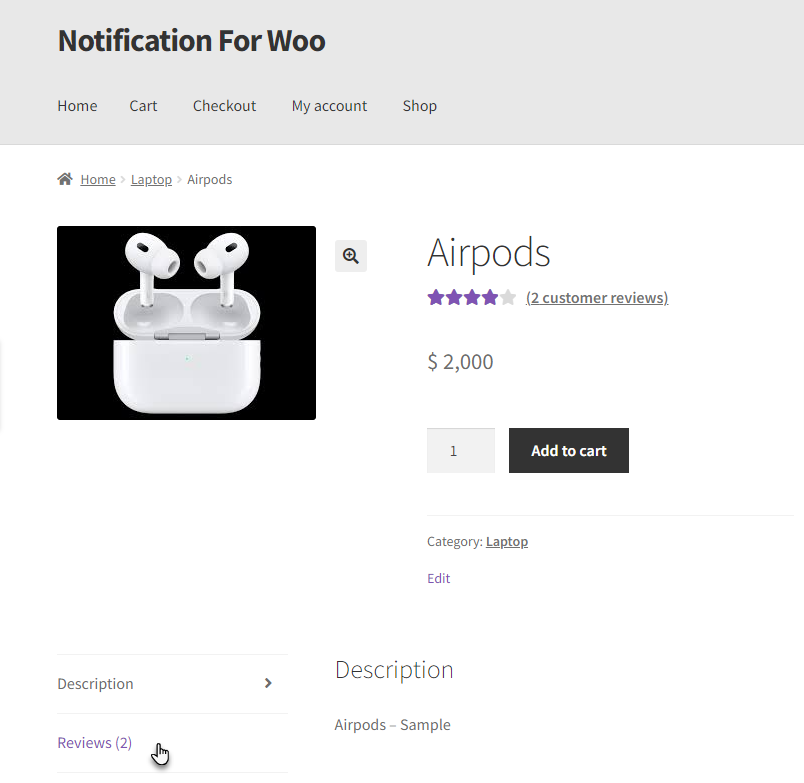Click the Home breadcrumb link

pos(98,179)
